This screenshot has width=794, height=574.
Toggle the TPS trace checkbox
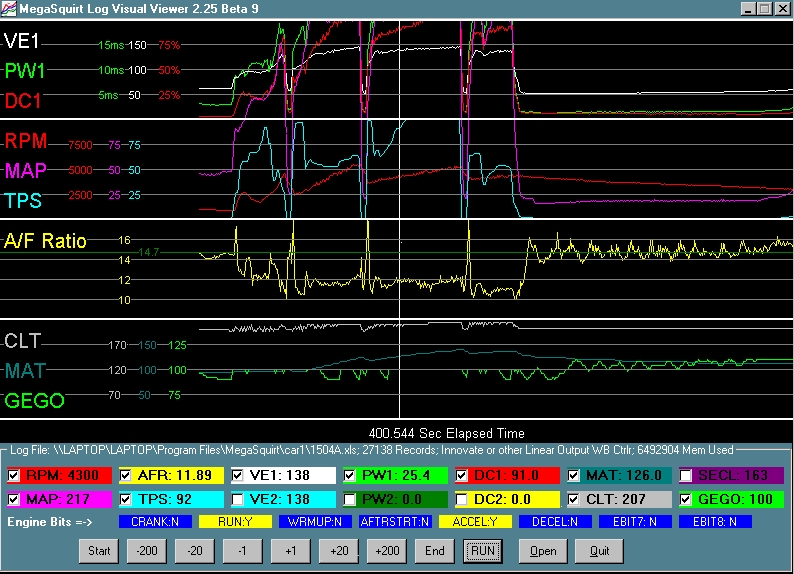(126, 500)
